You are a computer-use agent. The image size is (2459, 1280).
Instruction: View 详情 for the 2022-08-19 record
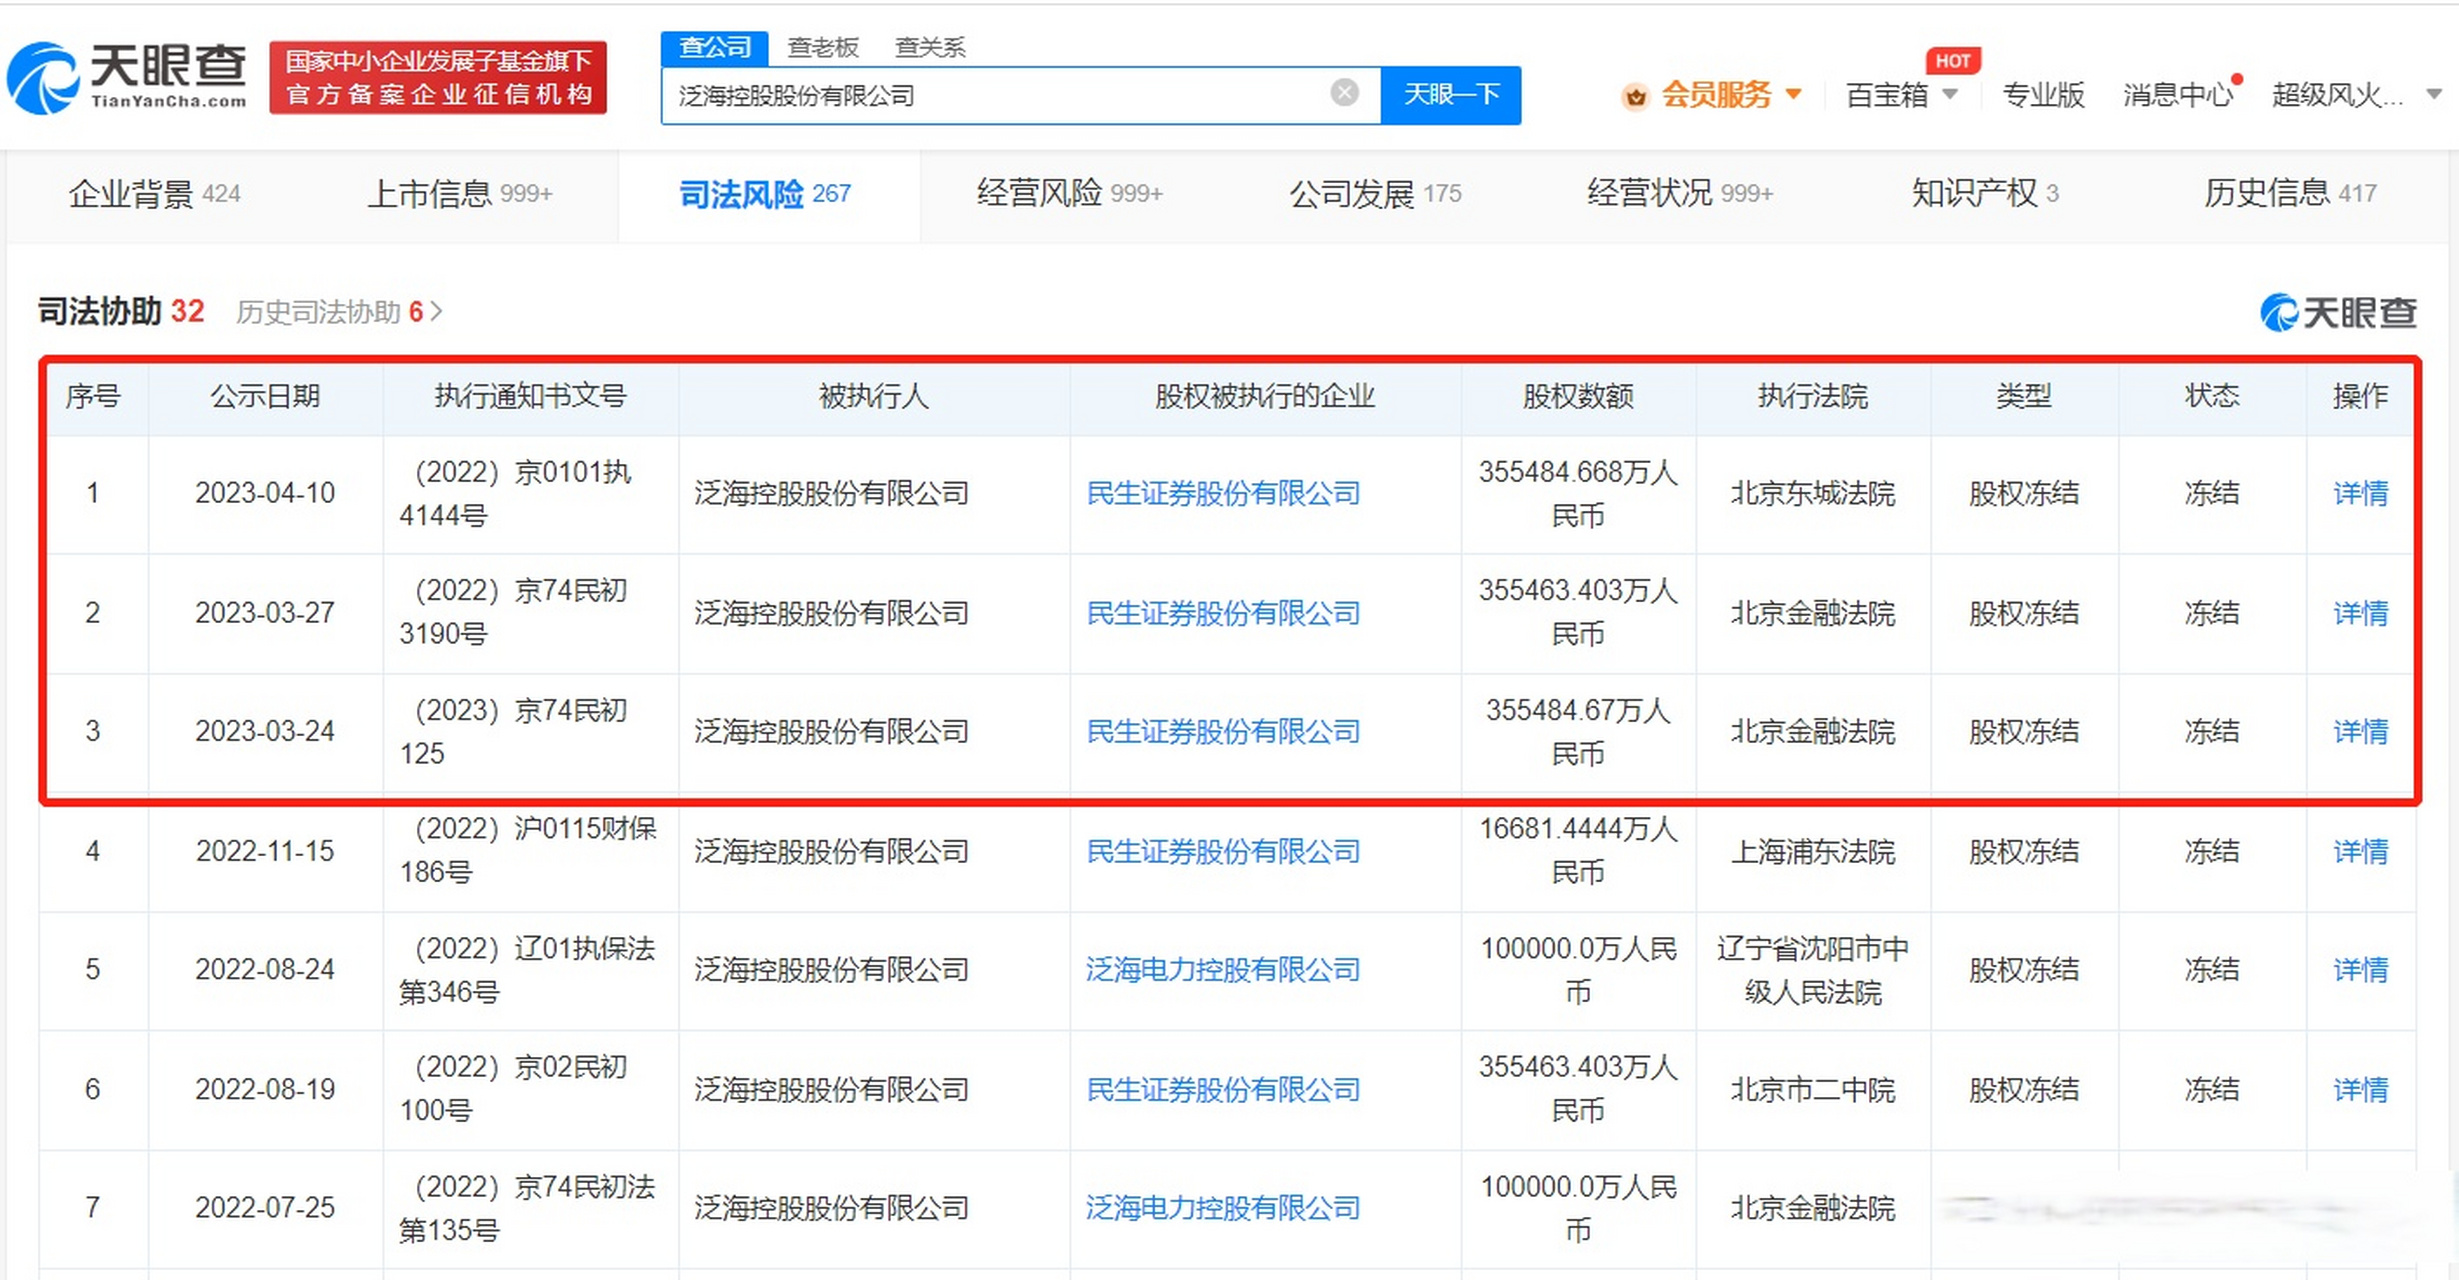pyautogui.click(x=2360, y=1089)
